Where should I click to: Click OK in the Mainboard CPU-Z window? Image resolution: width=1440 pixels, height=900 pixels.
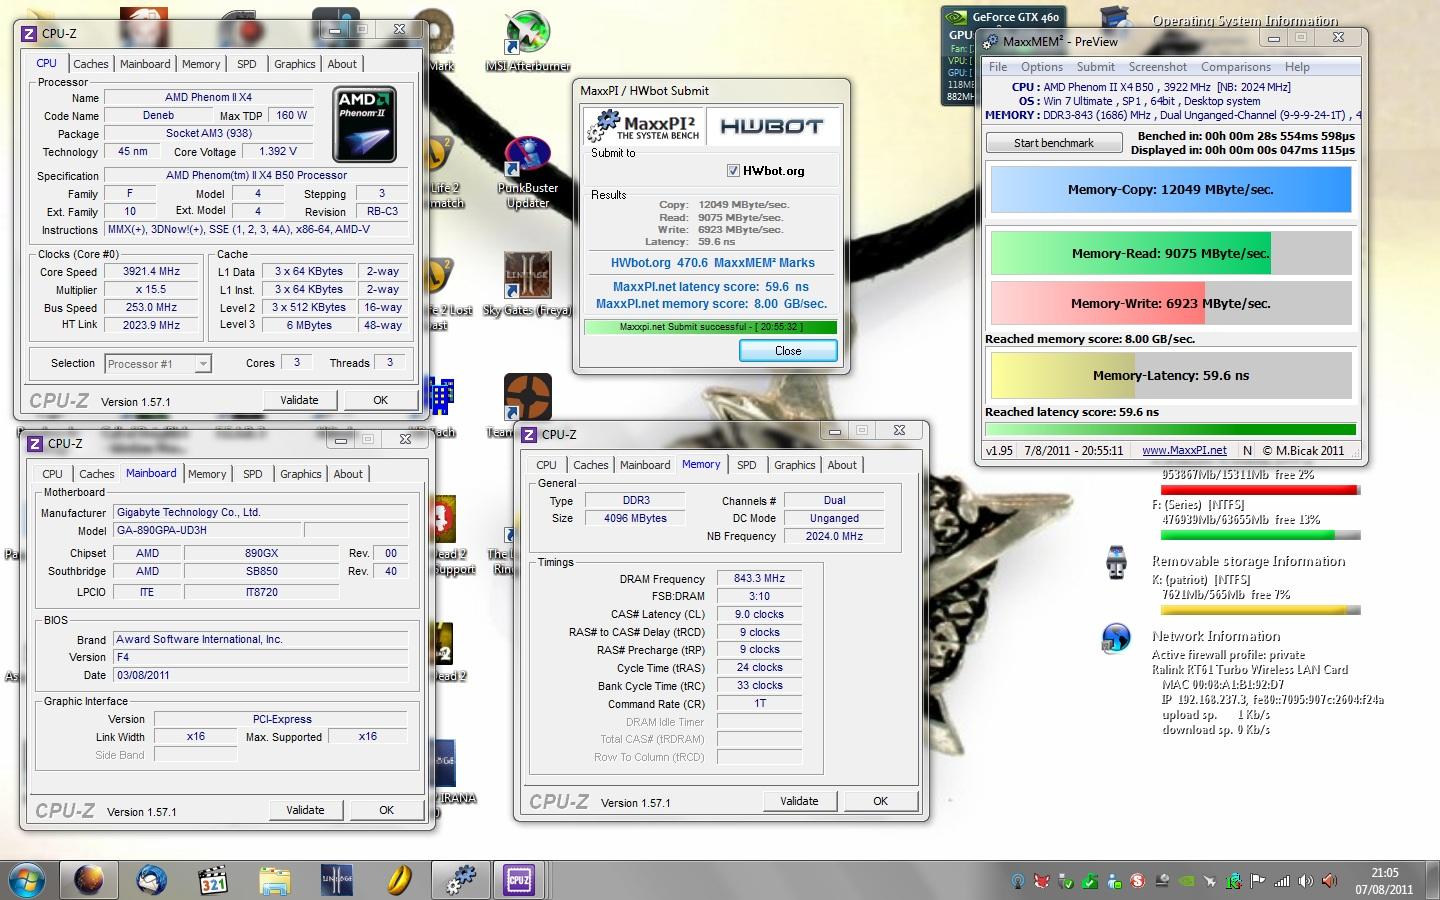(x=387, y=810)
